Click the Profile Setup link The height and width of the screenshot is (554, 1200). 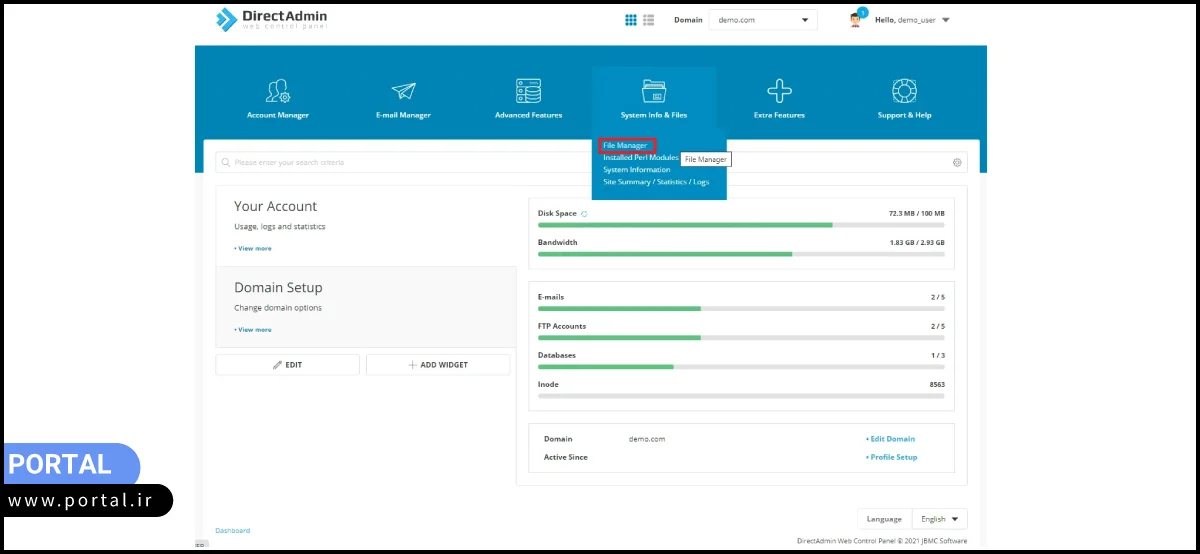[891, 457]
